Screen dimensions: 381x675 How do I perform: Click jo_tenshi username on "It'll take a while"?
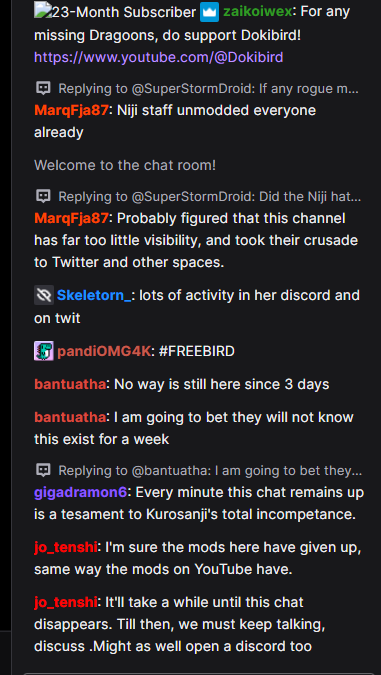tap(65, 602)
